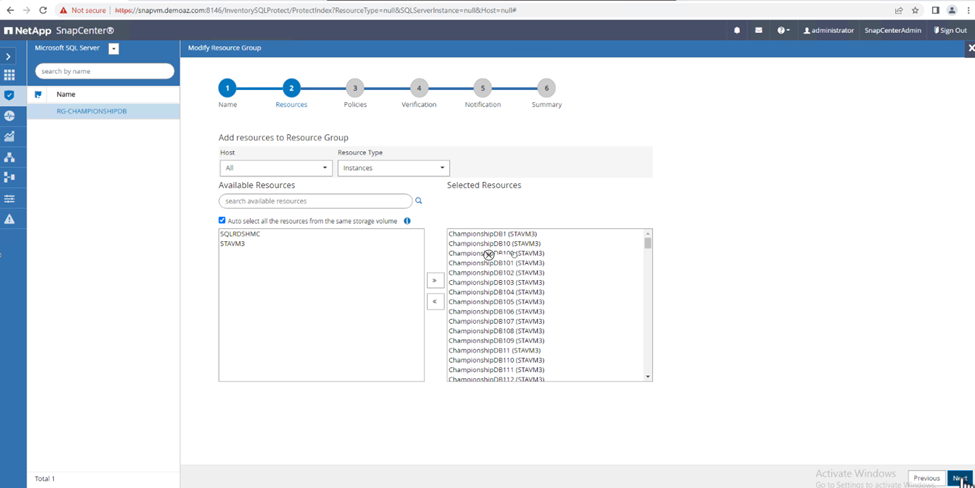This screenshot has height=488, width=975.
Task: Toggle Auto select resources from same storage volume
Action: tap(222, 220)
